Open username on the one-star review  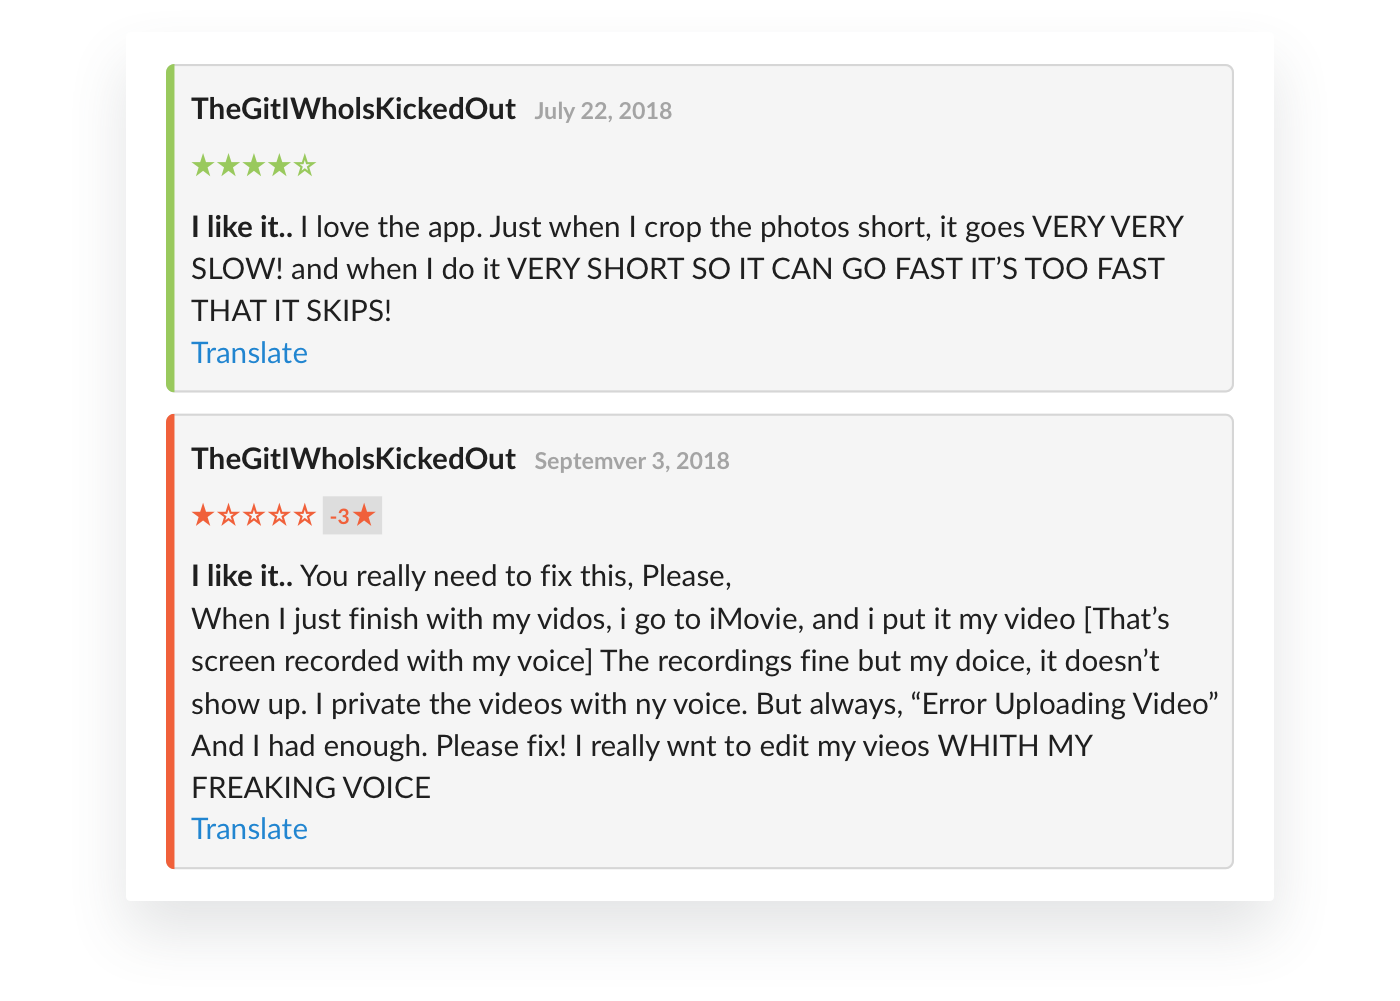pos(353,459)
